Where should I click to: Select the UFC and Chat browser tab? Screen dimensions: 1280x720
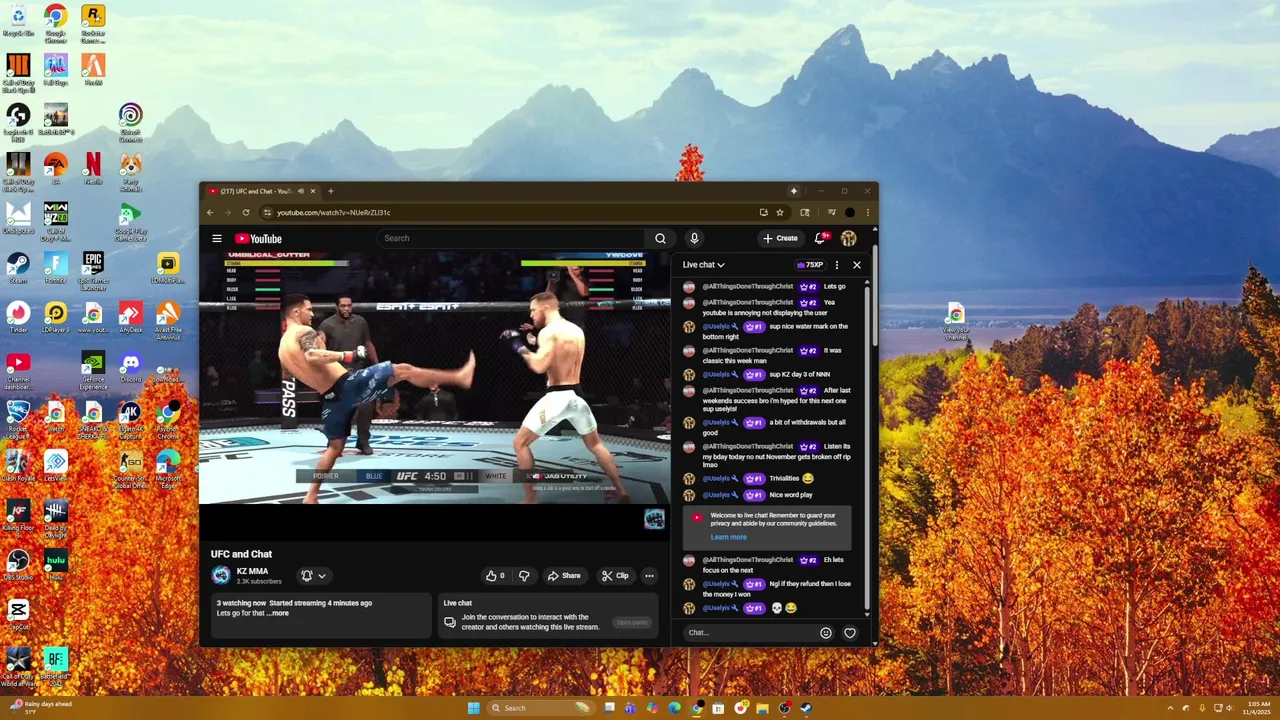coord(260,191)
